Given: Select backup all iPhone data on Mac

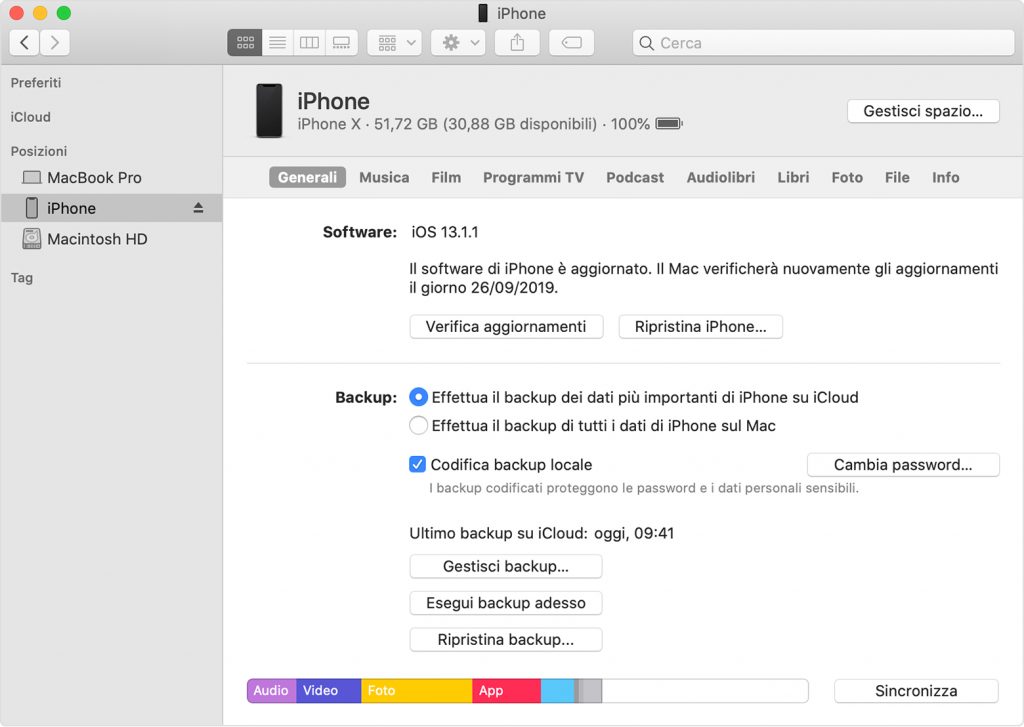Looking at the screenshot, I should click(x=419, y=425).
